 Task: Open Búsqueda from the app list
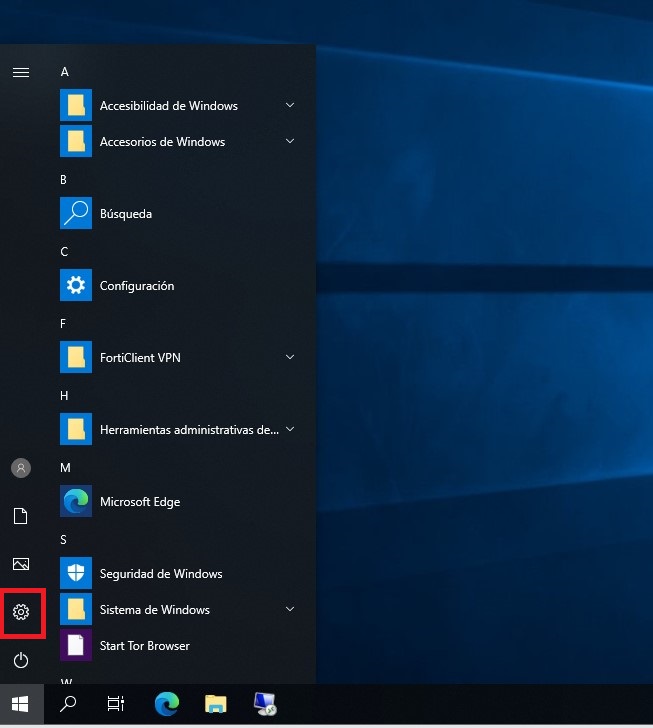(x=125, y=214)
